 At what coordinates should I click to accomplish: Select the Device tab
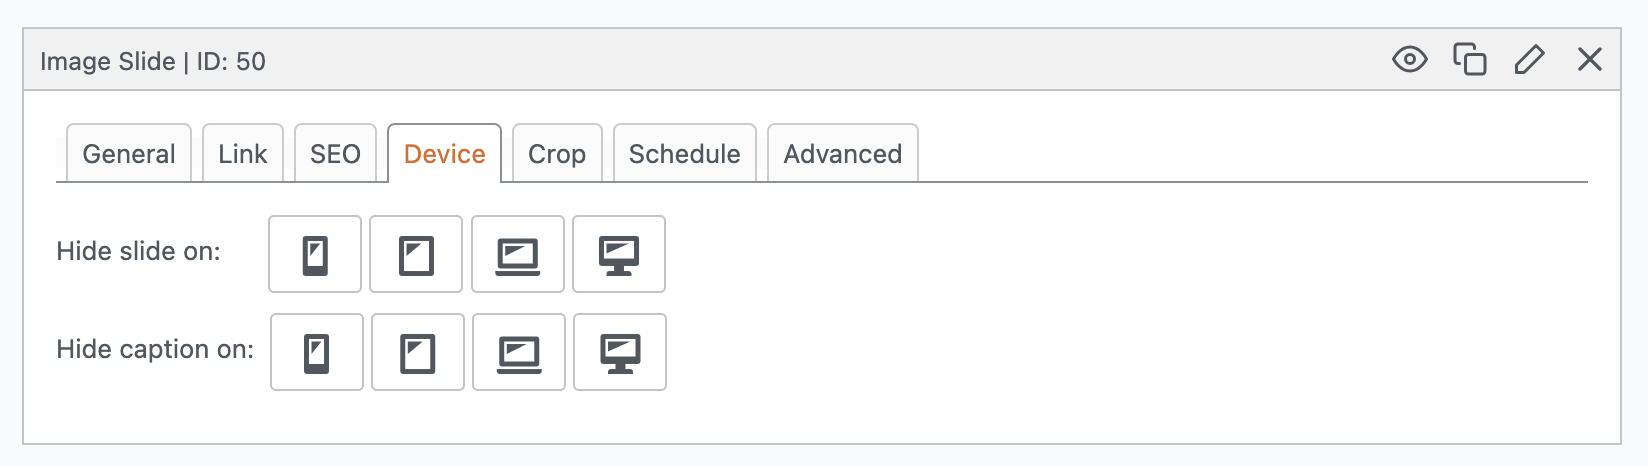445,154
